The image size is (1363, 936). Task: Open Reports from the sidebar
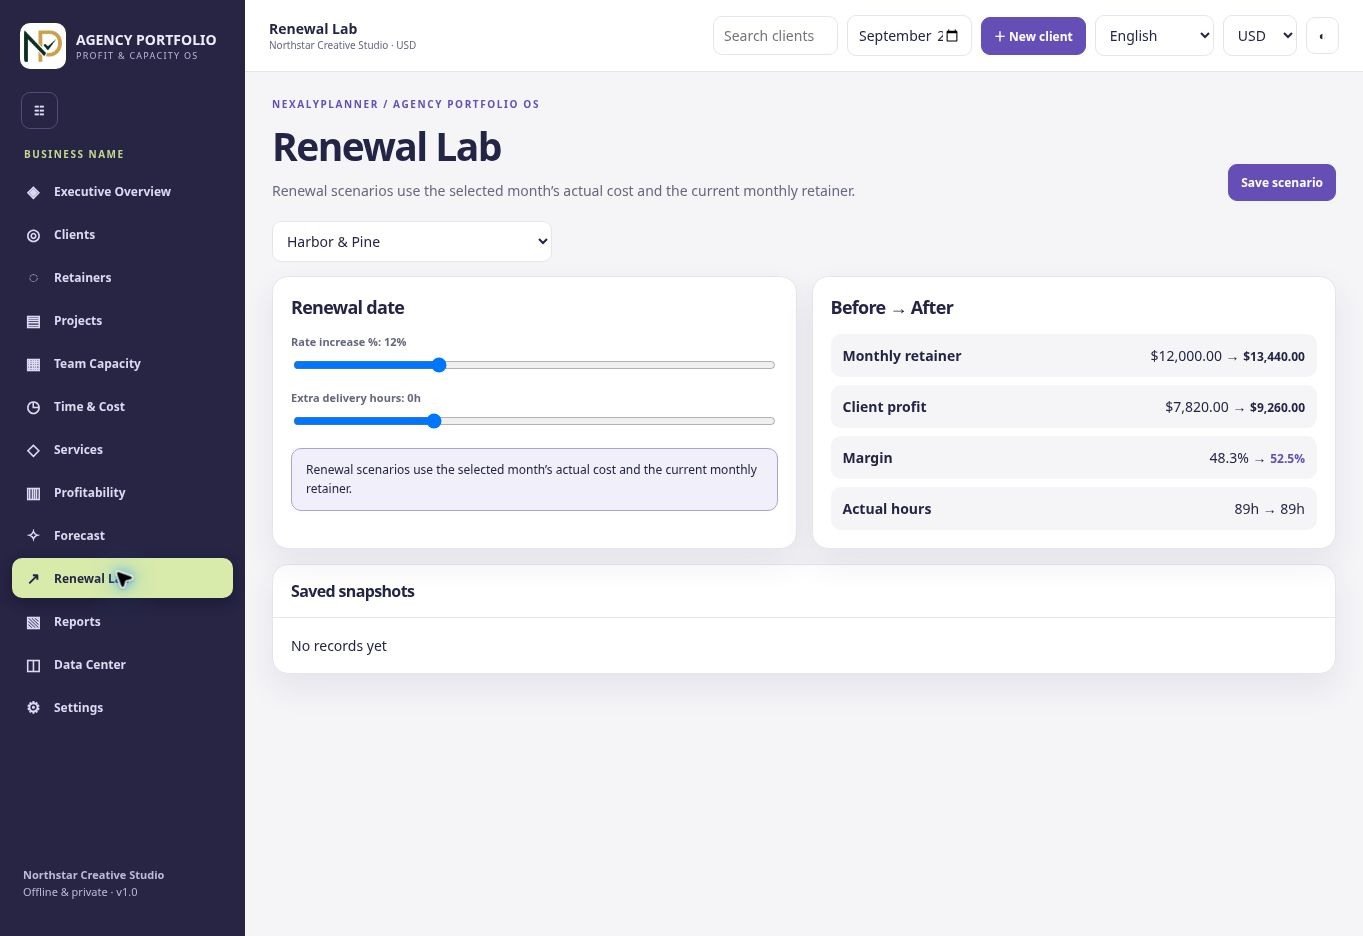122,622
